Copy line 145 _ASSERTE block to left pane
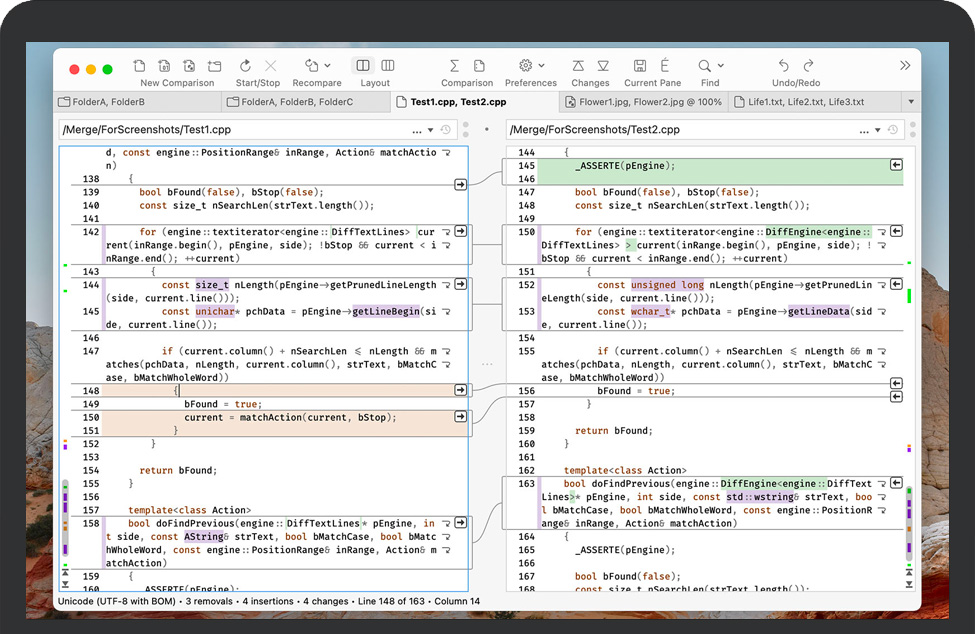This screenshot has height=634, width=975. 897,165
